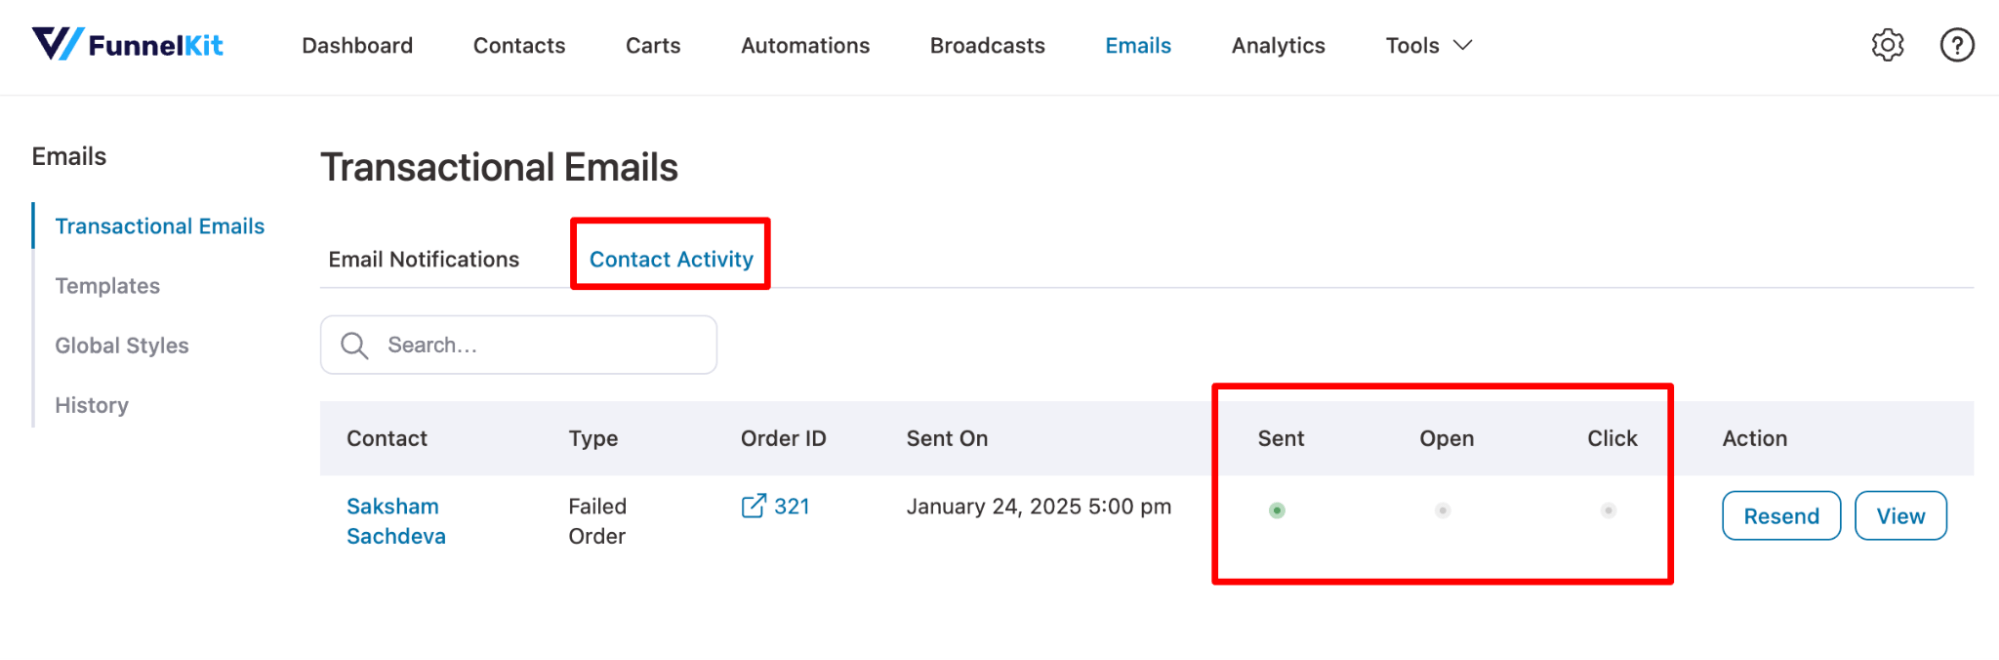Click the green Sent status dot
Image resolution: width=1999 pixels, height=660 pixels.
pyautogui.click(x=1277, y=511)
